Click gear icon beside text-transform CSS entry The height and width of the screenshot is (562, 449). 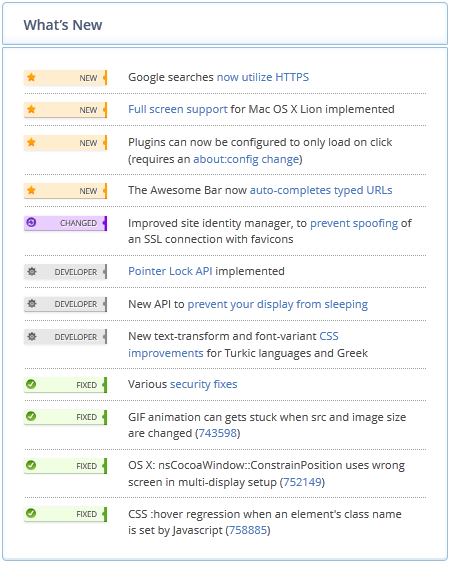32,336
